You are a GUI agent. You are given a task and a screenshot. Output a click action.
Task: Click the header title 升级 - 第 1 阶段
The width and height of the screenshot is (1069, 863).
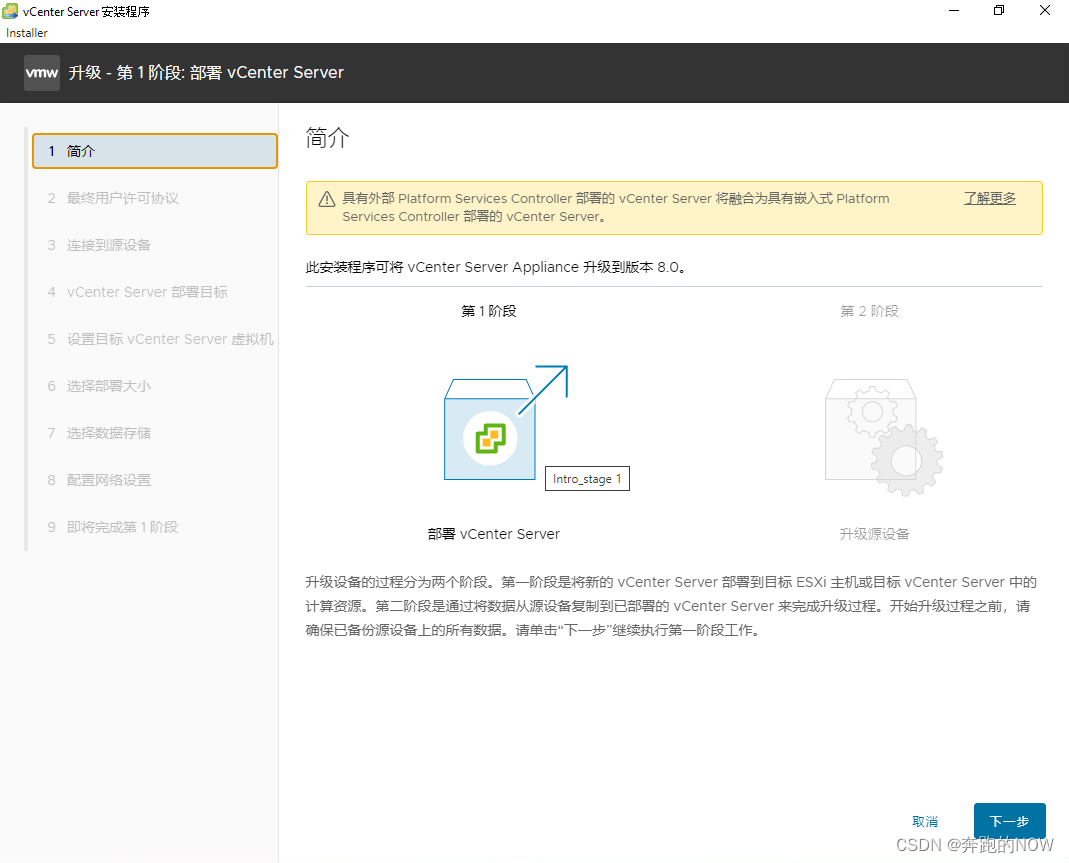click(x=206, y=72)
